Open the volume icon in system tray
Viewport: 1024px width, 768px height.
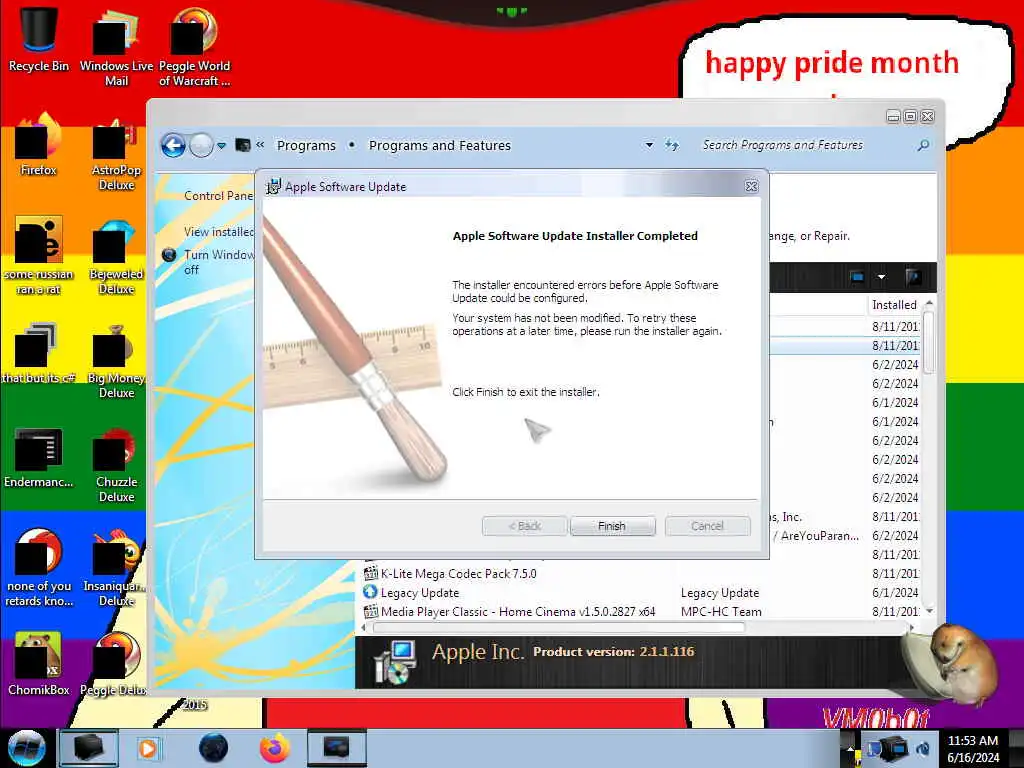coord(923,748)
